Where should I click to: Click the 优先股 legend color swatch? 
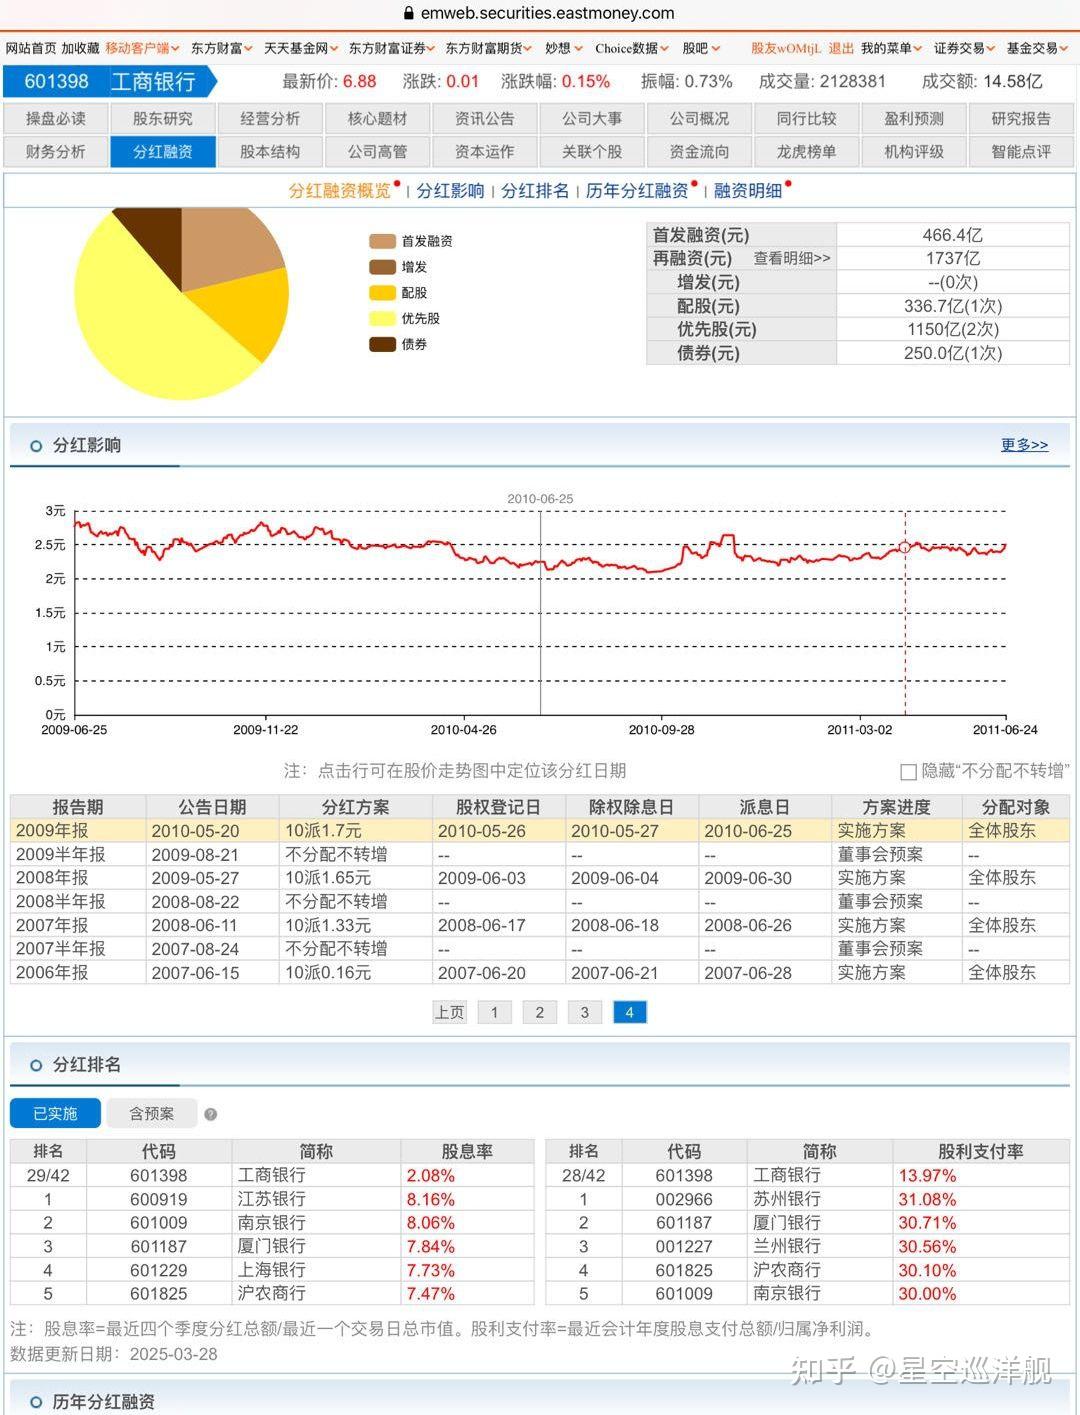pos(382,319)
